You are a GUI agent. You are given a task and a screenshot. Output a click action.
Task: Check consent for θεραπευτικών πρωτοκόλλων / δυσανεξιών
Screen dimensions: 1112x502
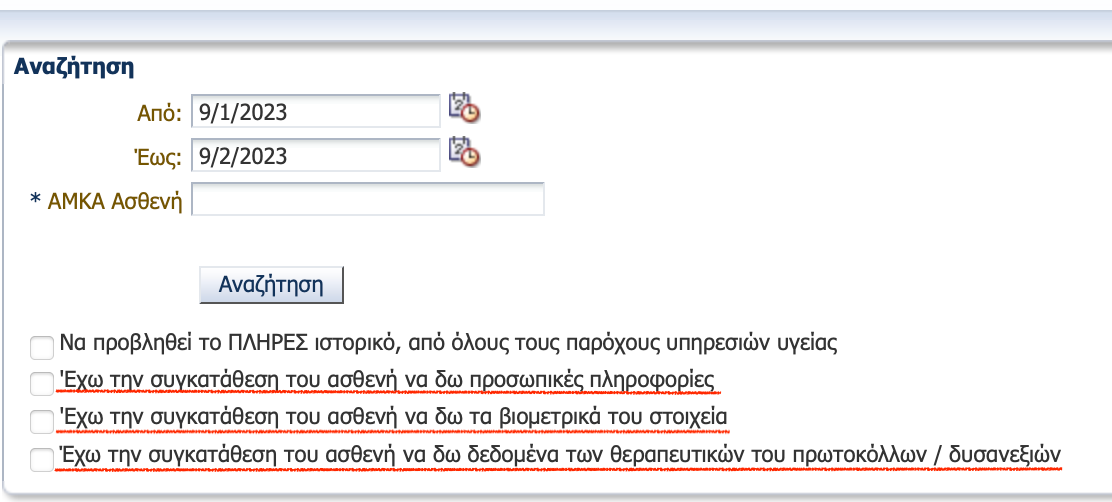tap(42, 459)
